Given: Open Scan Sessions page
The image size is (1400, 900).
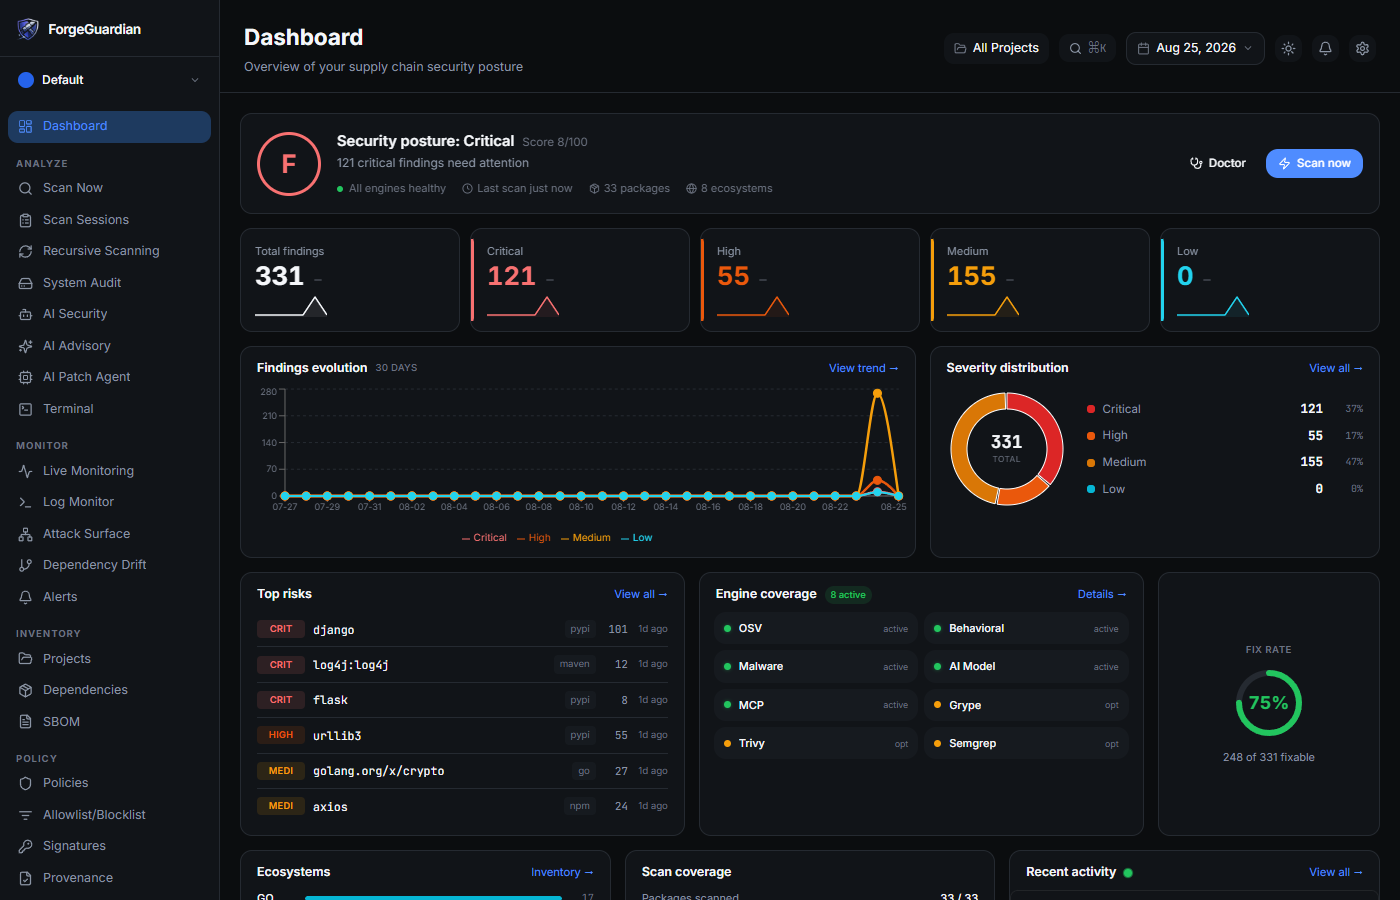Looking at the screenshot, I should click(109, 220).
